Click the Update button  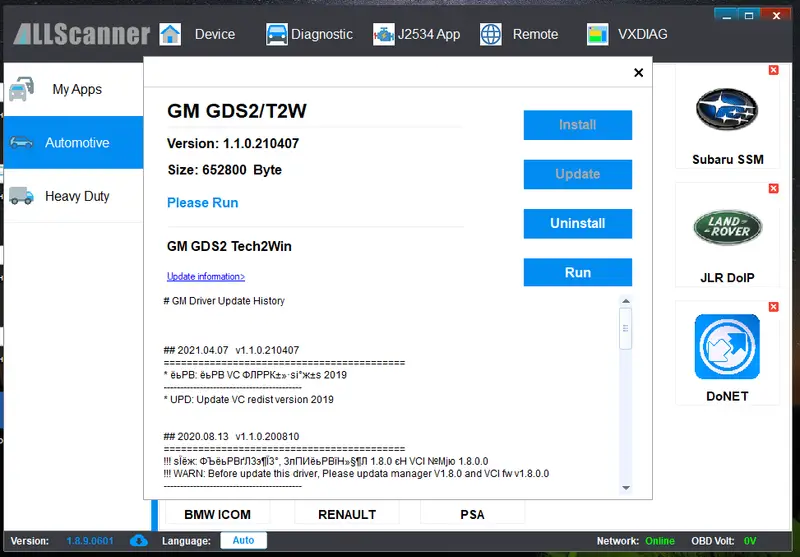click(578, 174)
